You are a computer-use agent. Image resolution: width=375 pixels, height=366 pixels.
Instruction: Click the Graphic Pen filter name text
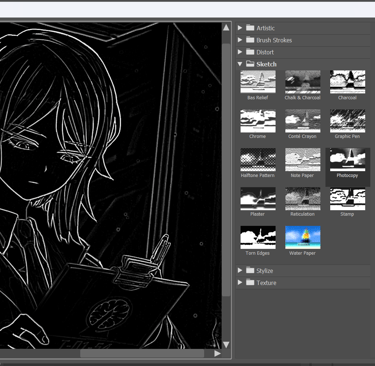tap(347, 137)
